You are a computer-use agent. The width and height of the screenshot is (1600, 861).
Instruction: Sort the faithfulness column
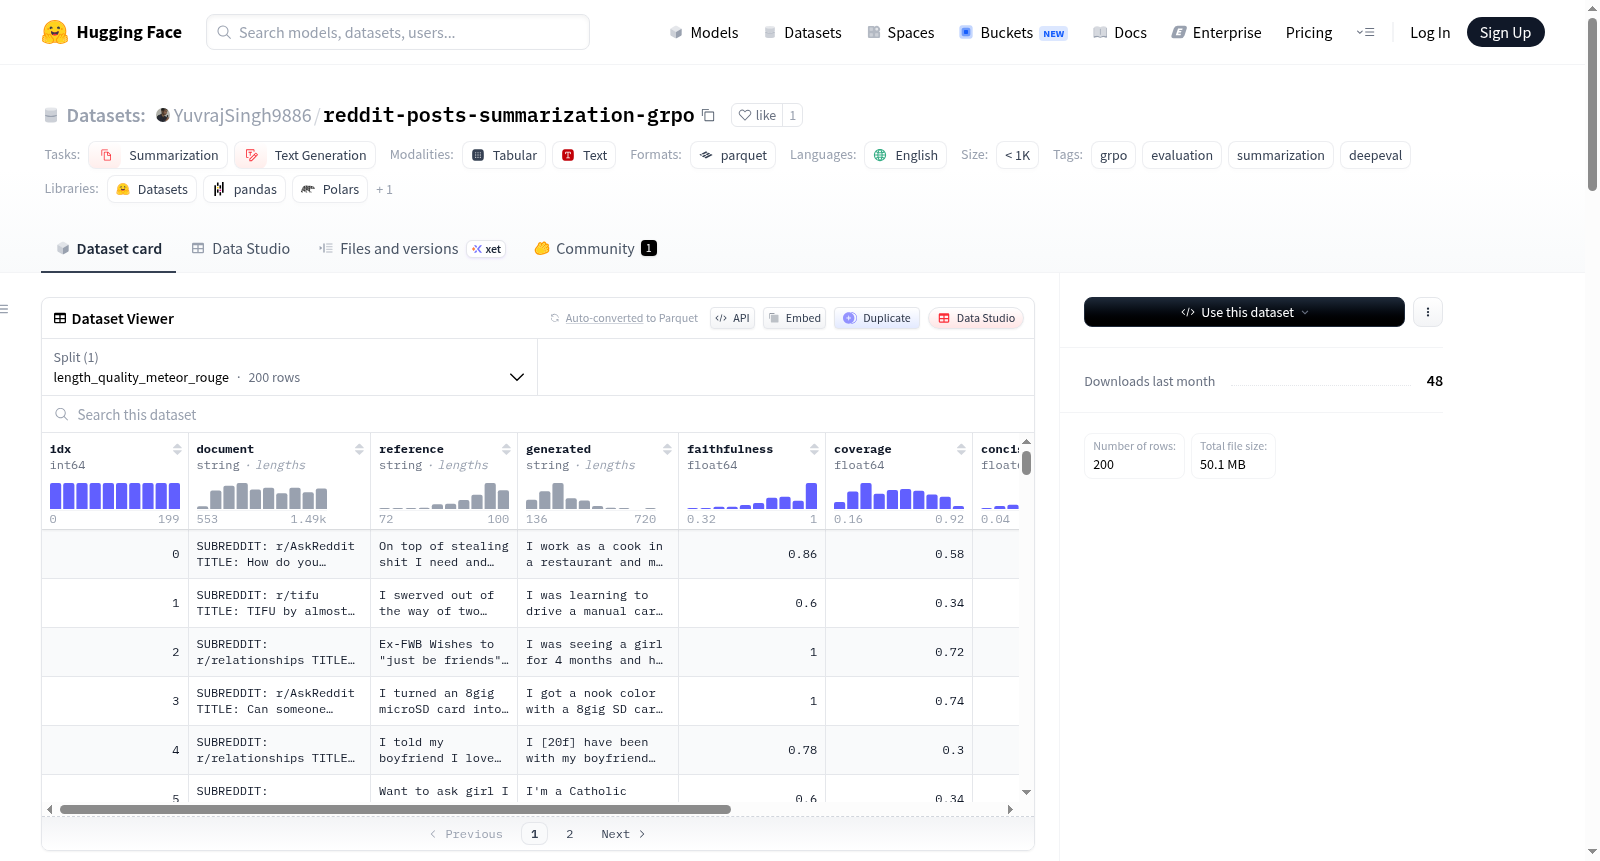tap(814, 449)
